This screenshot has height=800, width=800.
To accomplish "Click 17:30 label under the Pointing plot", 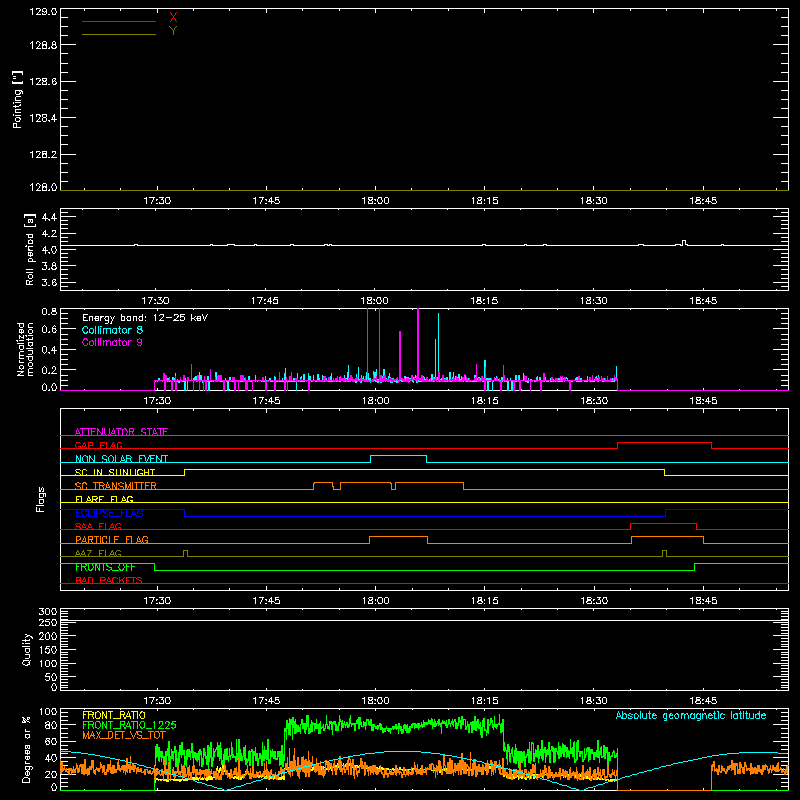I will [x=157, y=201].
